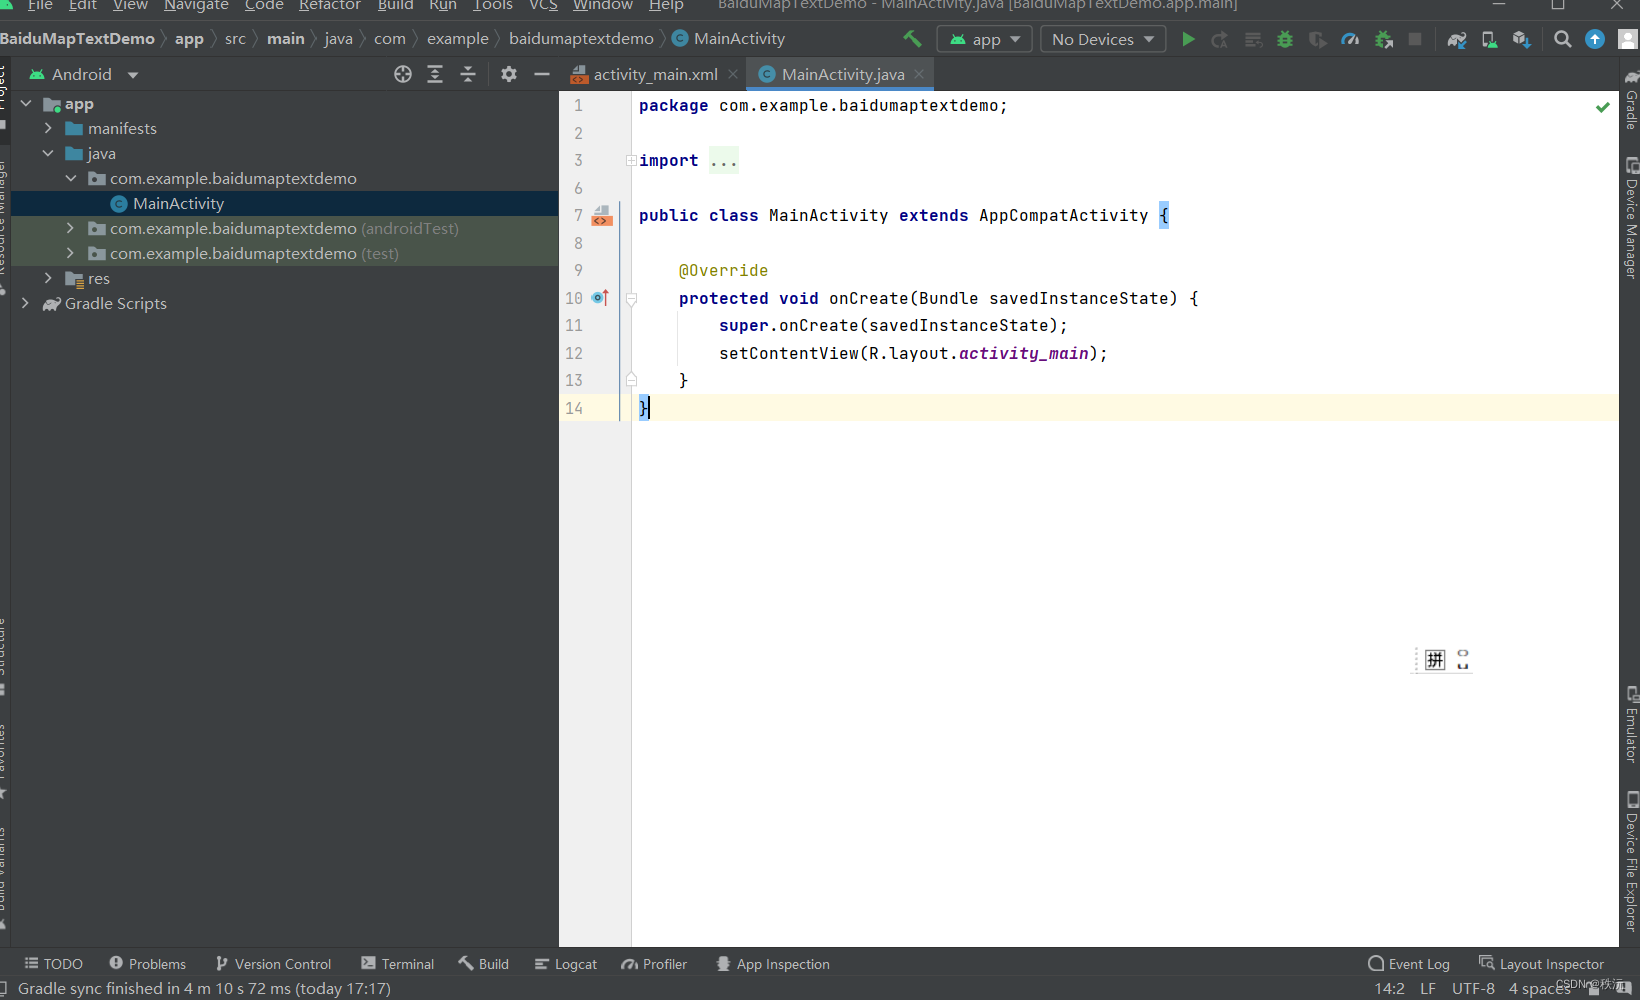Click the Apply Code Changes icon
Image resolution: width=1640 pixels, height=1000 pixels.
(x=1253, y=39)
